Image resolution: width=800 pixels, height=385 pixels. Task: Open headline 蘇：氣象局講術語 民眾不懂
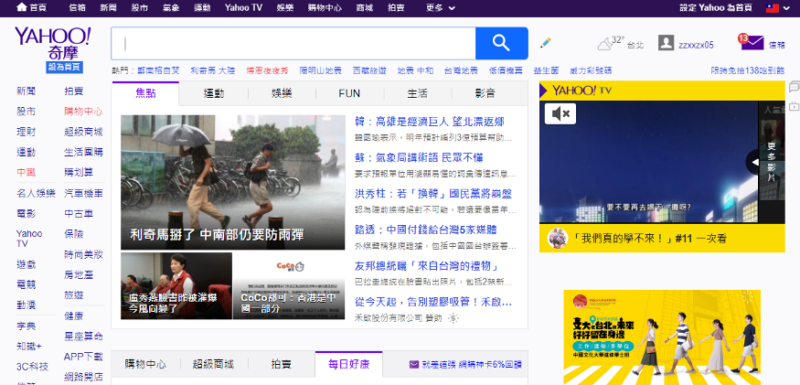click(419, 158)
